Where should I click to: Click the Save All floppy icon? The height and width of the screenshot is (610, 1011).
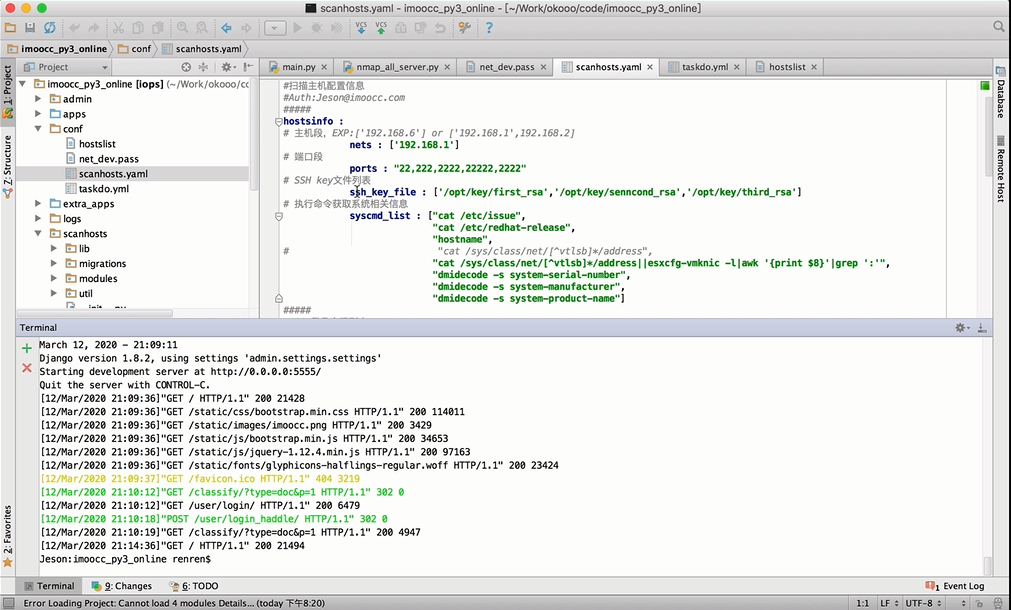click(30, 28)
